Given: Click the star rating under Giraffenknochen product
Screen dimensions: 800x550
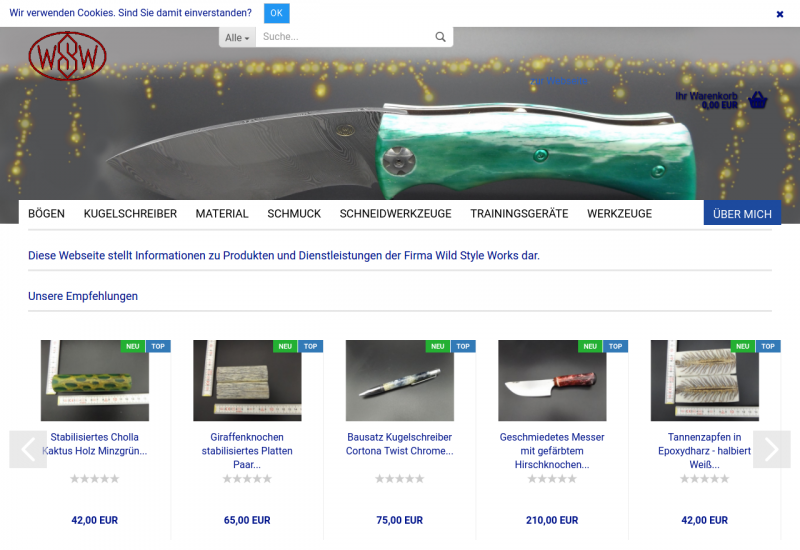Looking at the screenshot, I should [x=247, y=479].
